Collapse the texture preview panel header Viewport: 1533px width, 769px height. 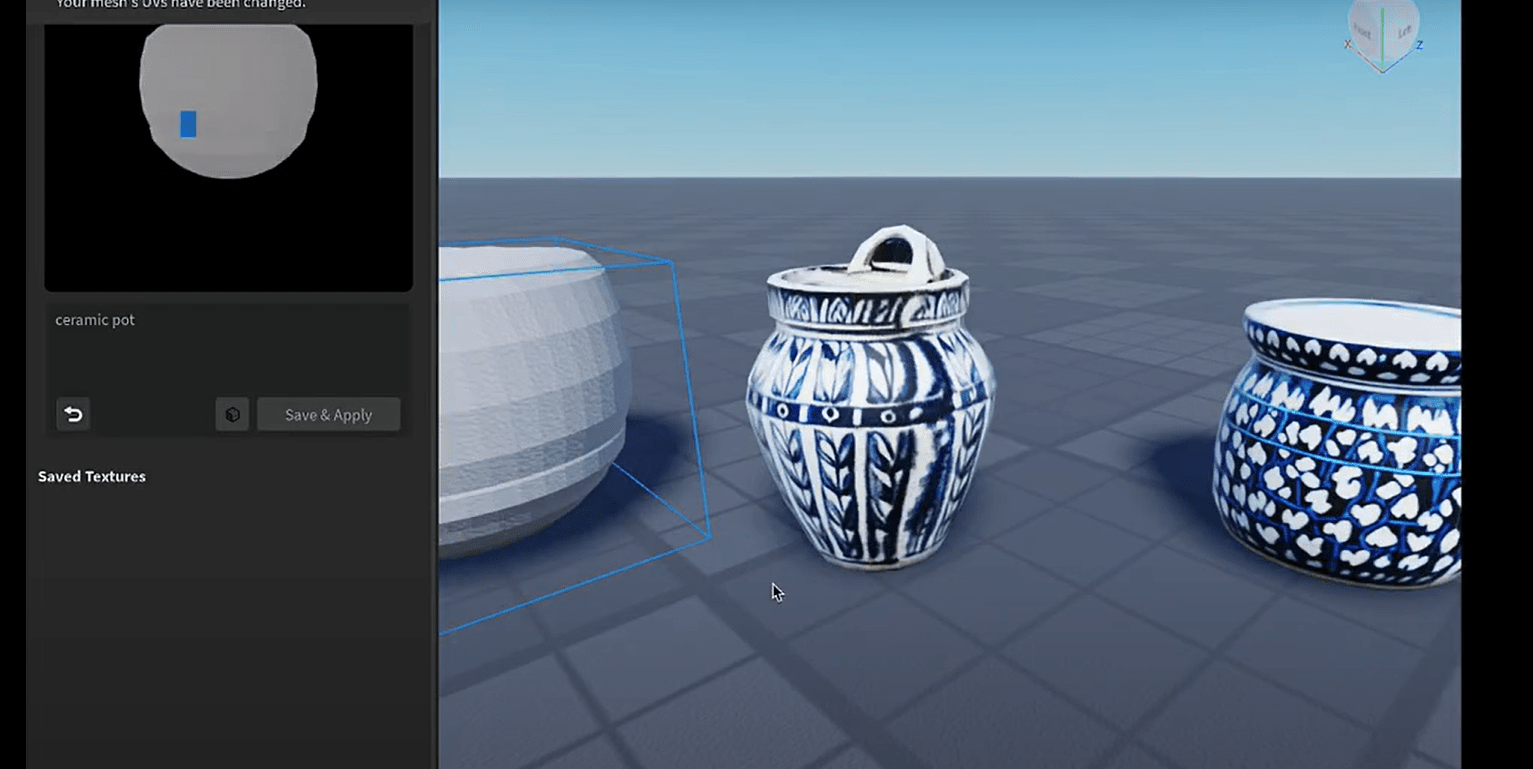(x=227, y=4)
